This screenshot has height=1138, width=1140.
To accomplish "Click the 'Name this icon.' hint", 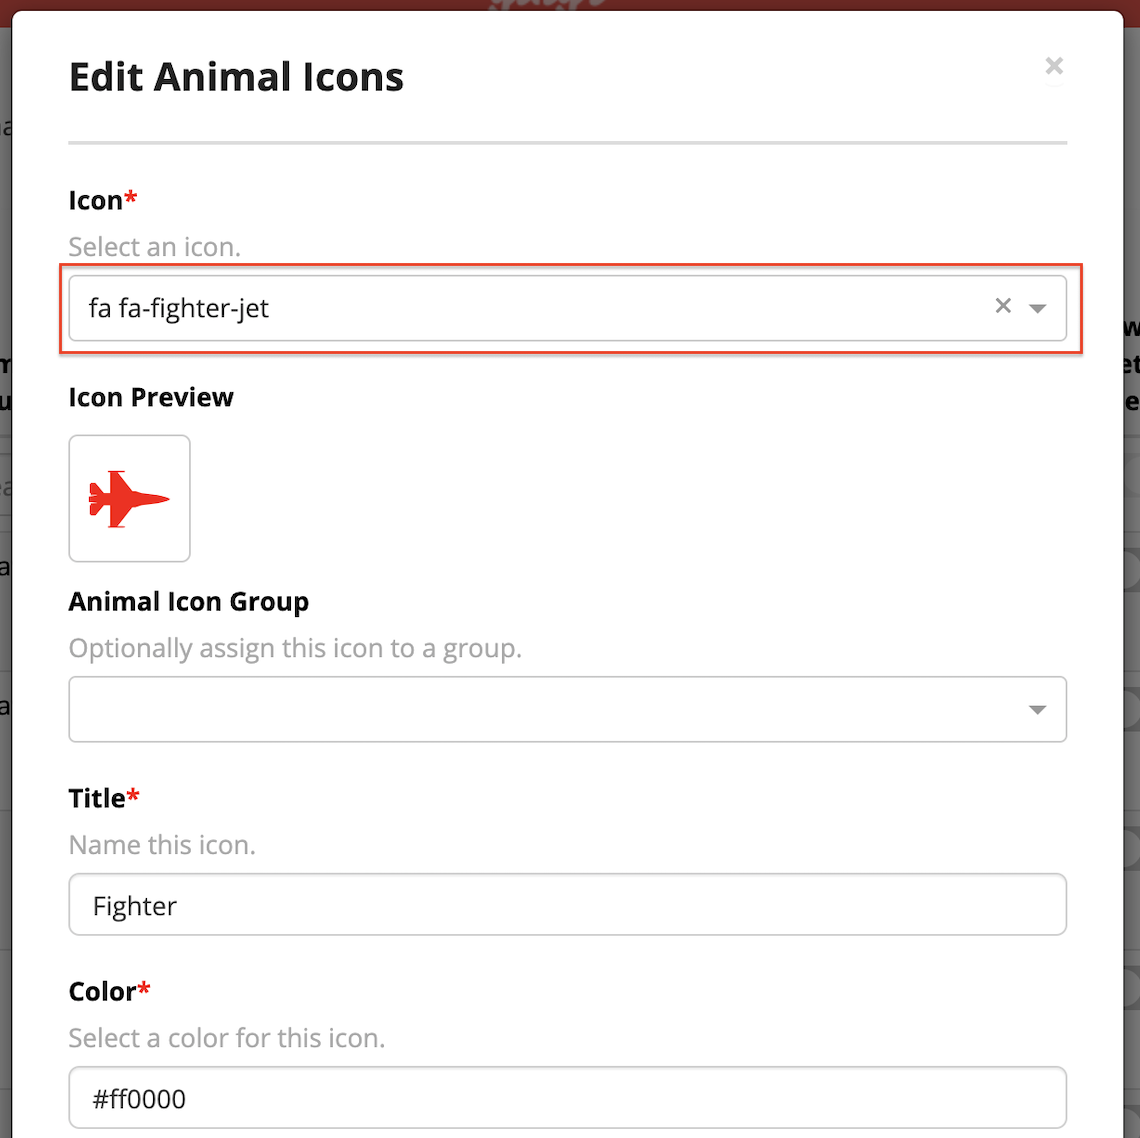I will pos(162,845).
